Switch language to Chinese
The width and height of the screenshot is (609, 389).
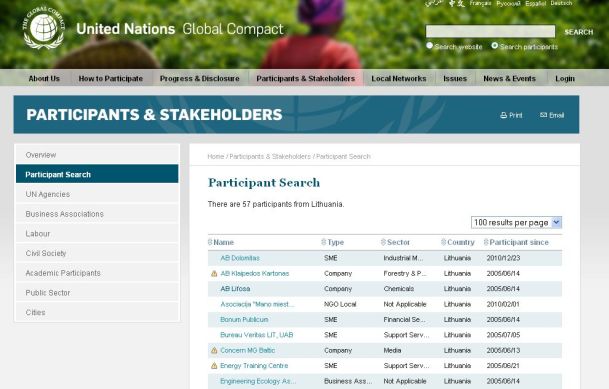tap(457, 3)
